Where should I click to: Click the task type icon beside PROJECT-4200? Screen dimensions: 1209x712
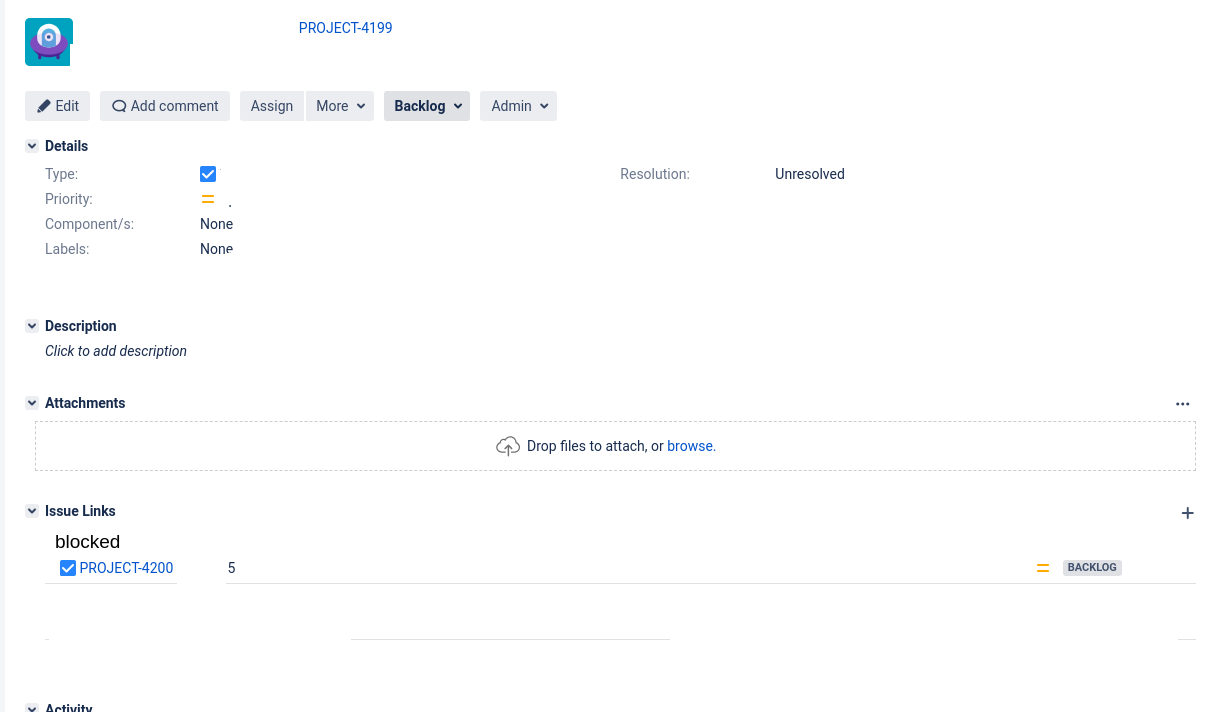[67, 567]
